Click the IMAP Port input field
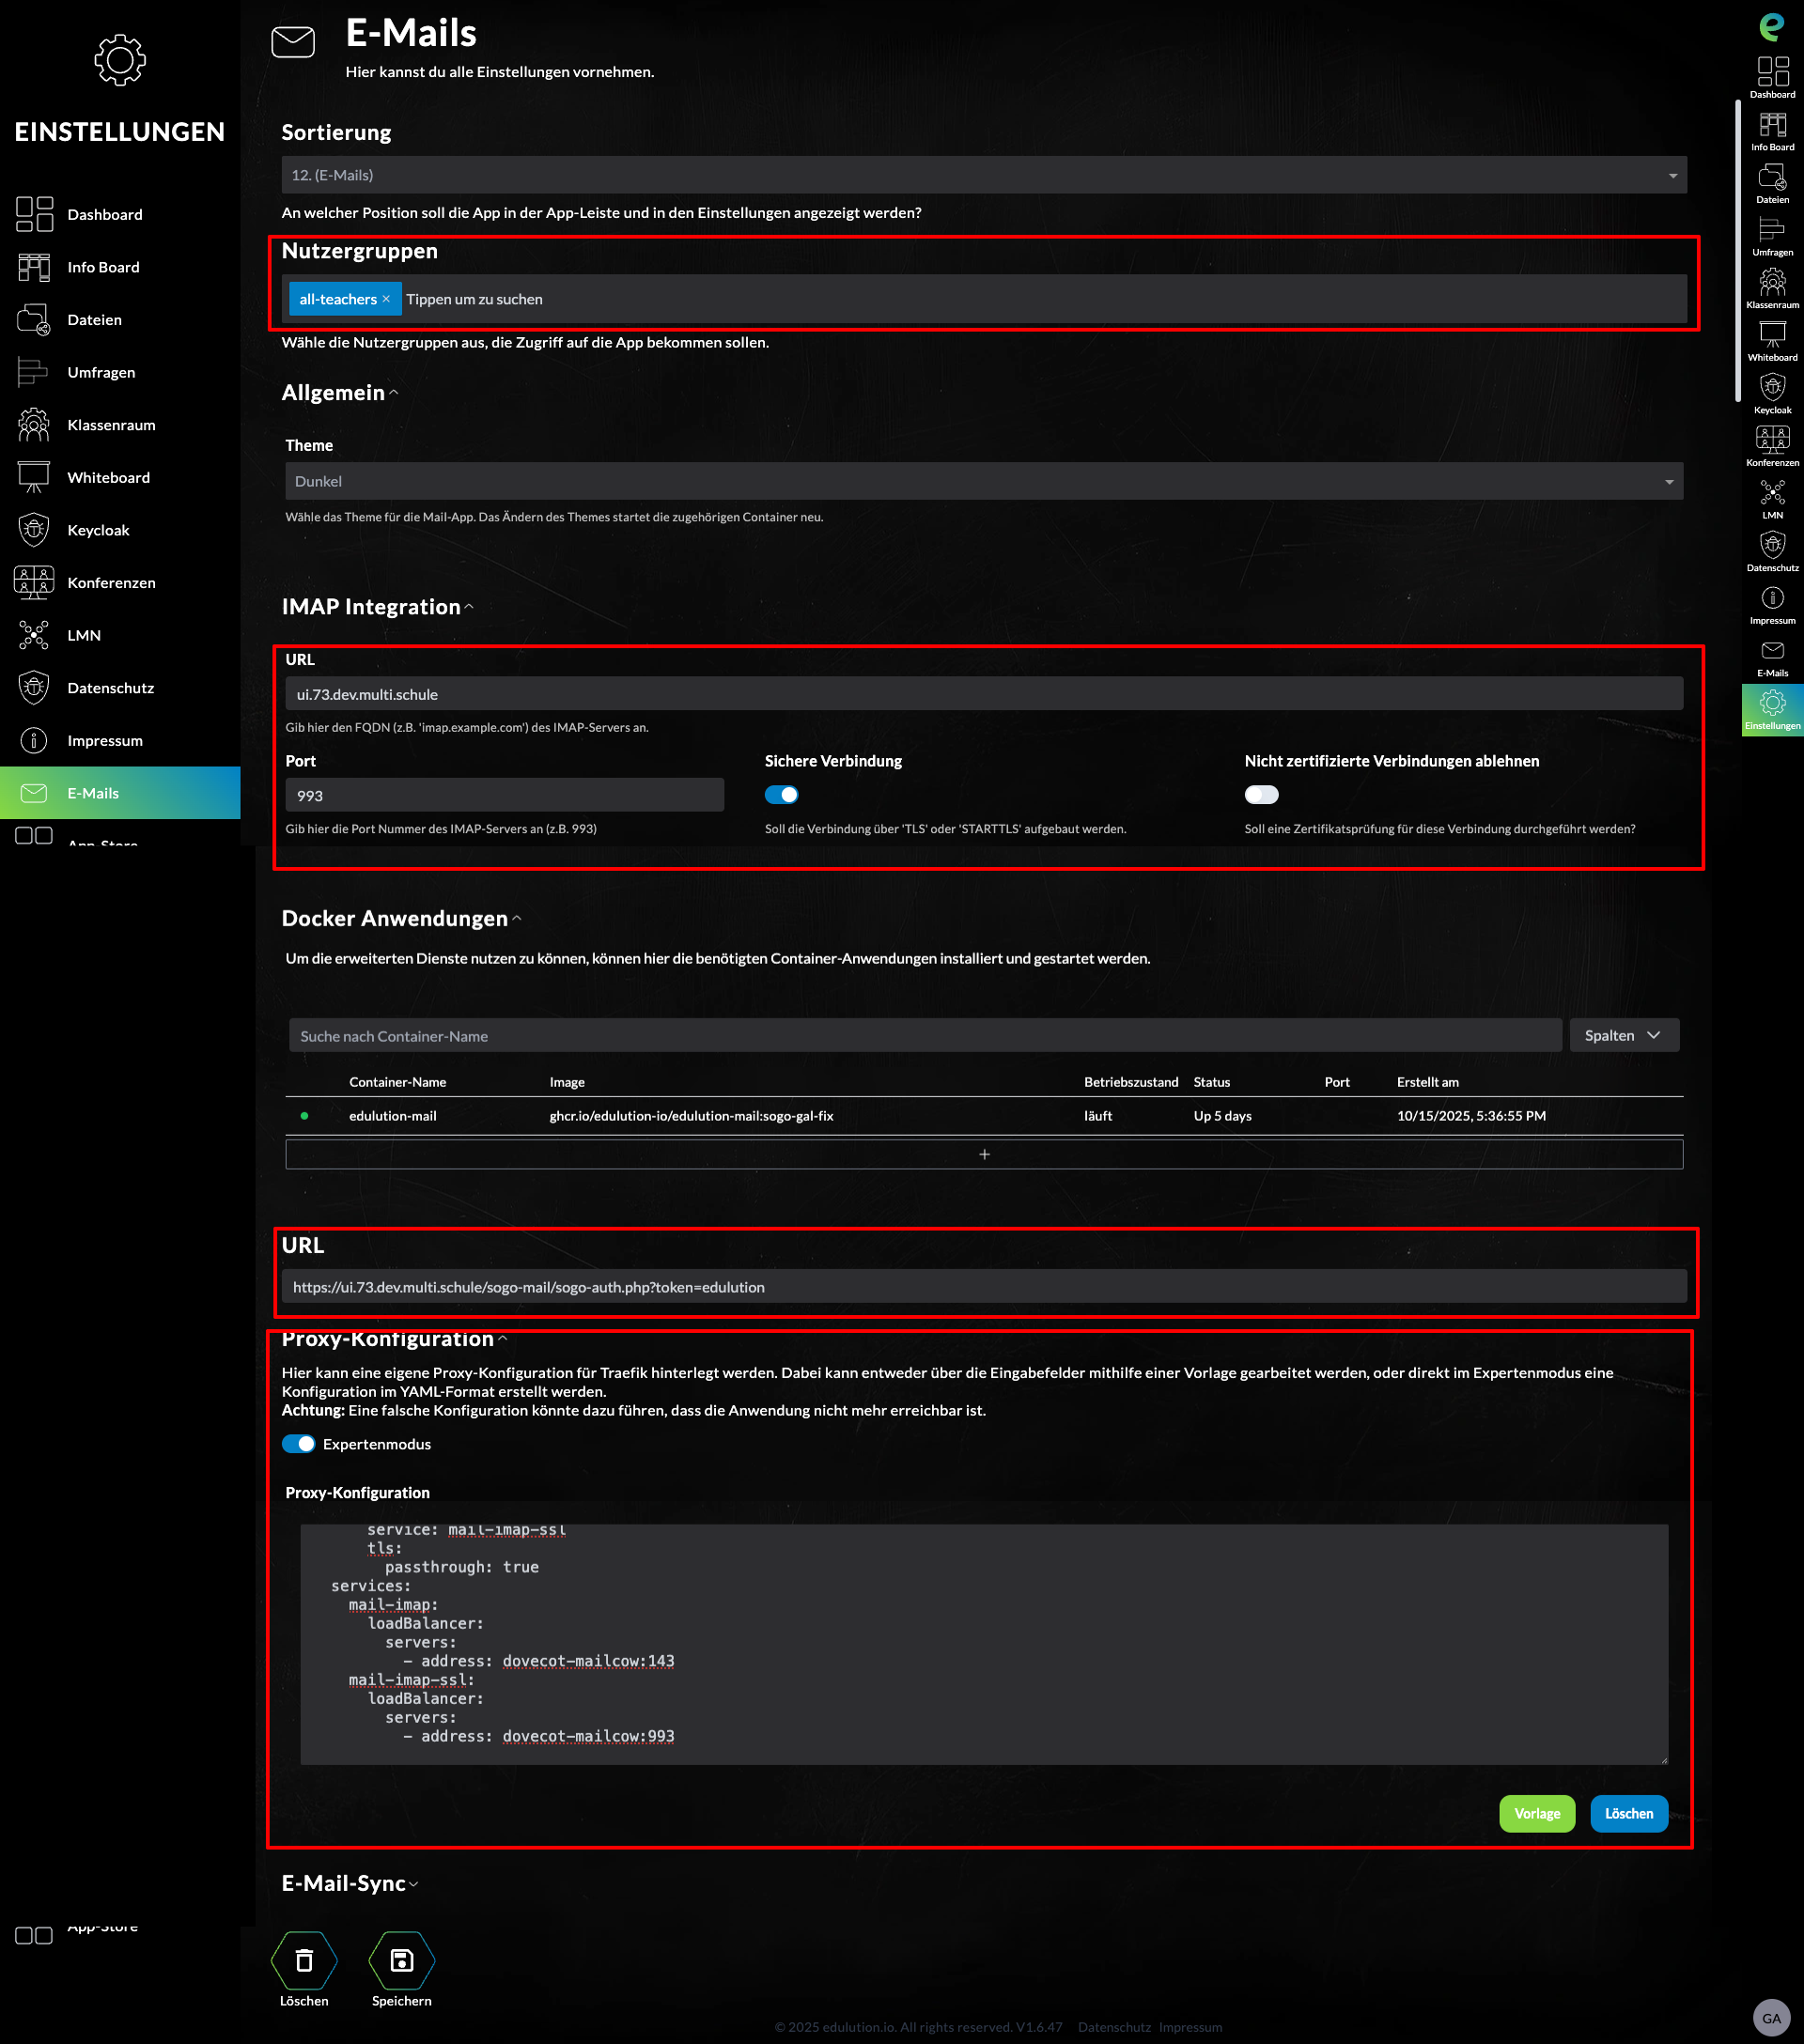Screen dimensions: 1804x2044 coord(504,795)
